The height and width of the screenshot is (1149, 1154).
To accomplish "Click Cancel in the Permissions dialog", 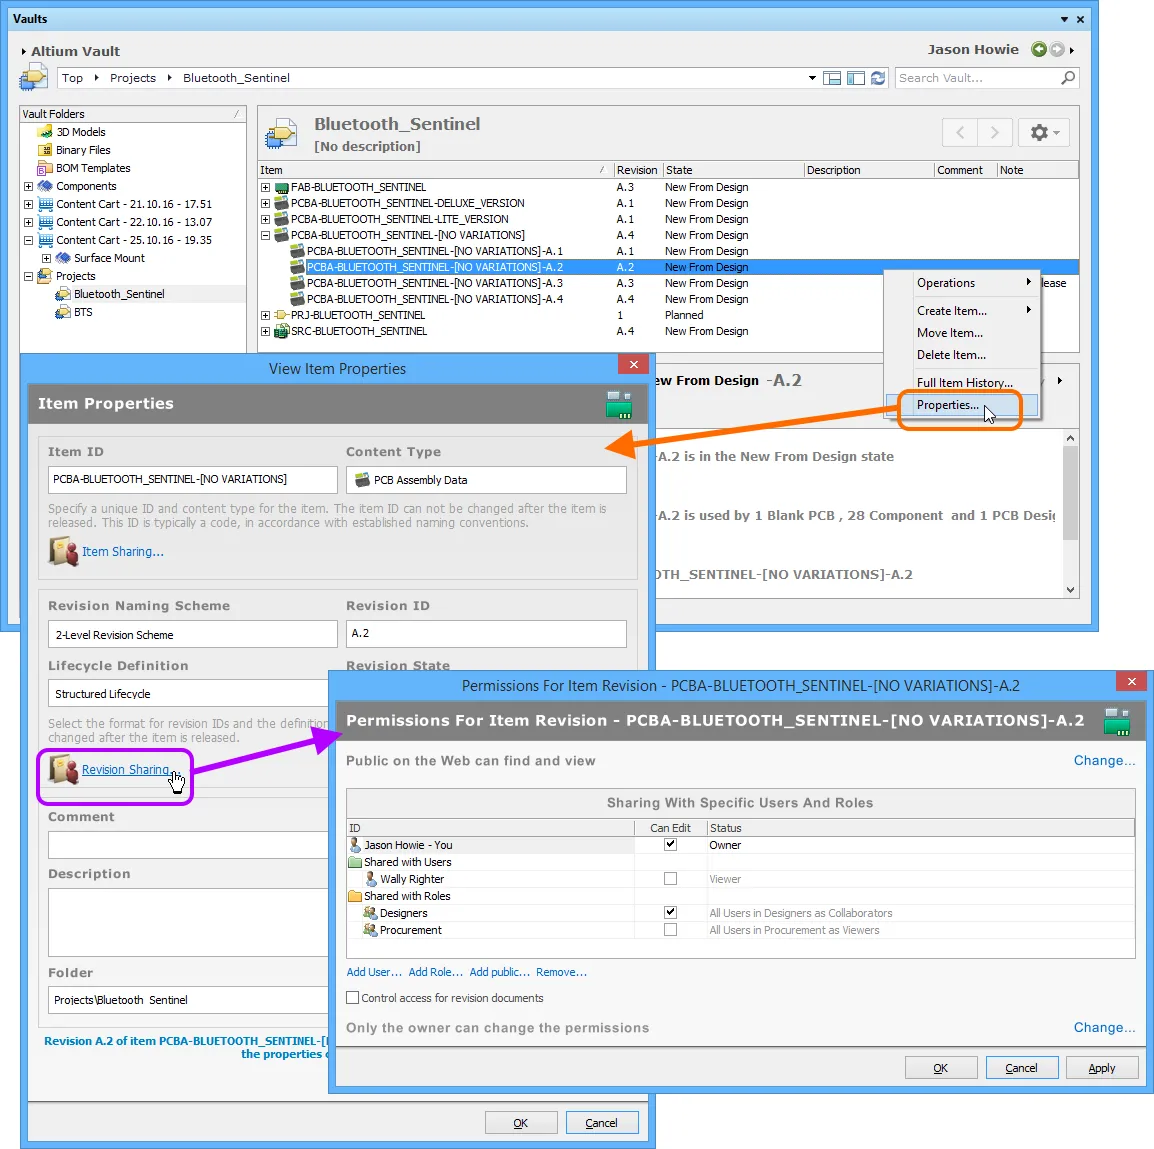I will 1021,1067.
